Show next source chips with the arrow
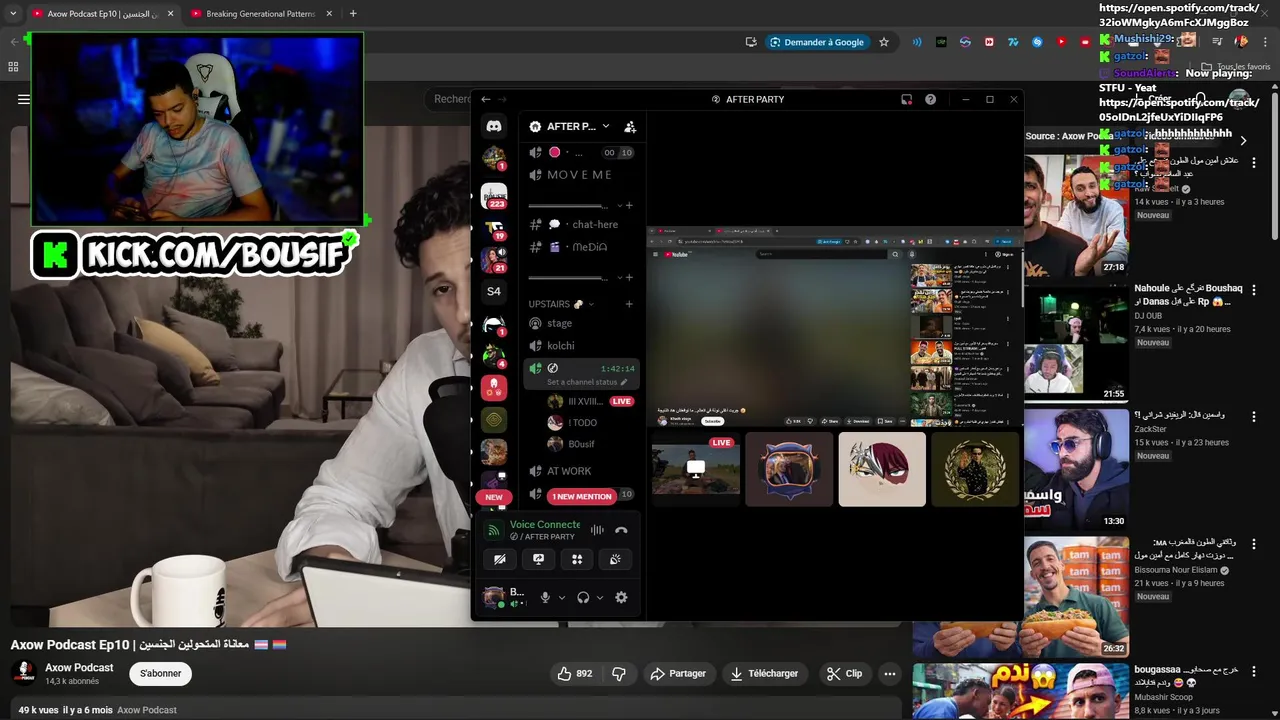The height and width of the screenshot is (720, 1280). point(1243,140)
